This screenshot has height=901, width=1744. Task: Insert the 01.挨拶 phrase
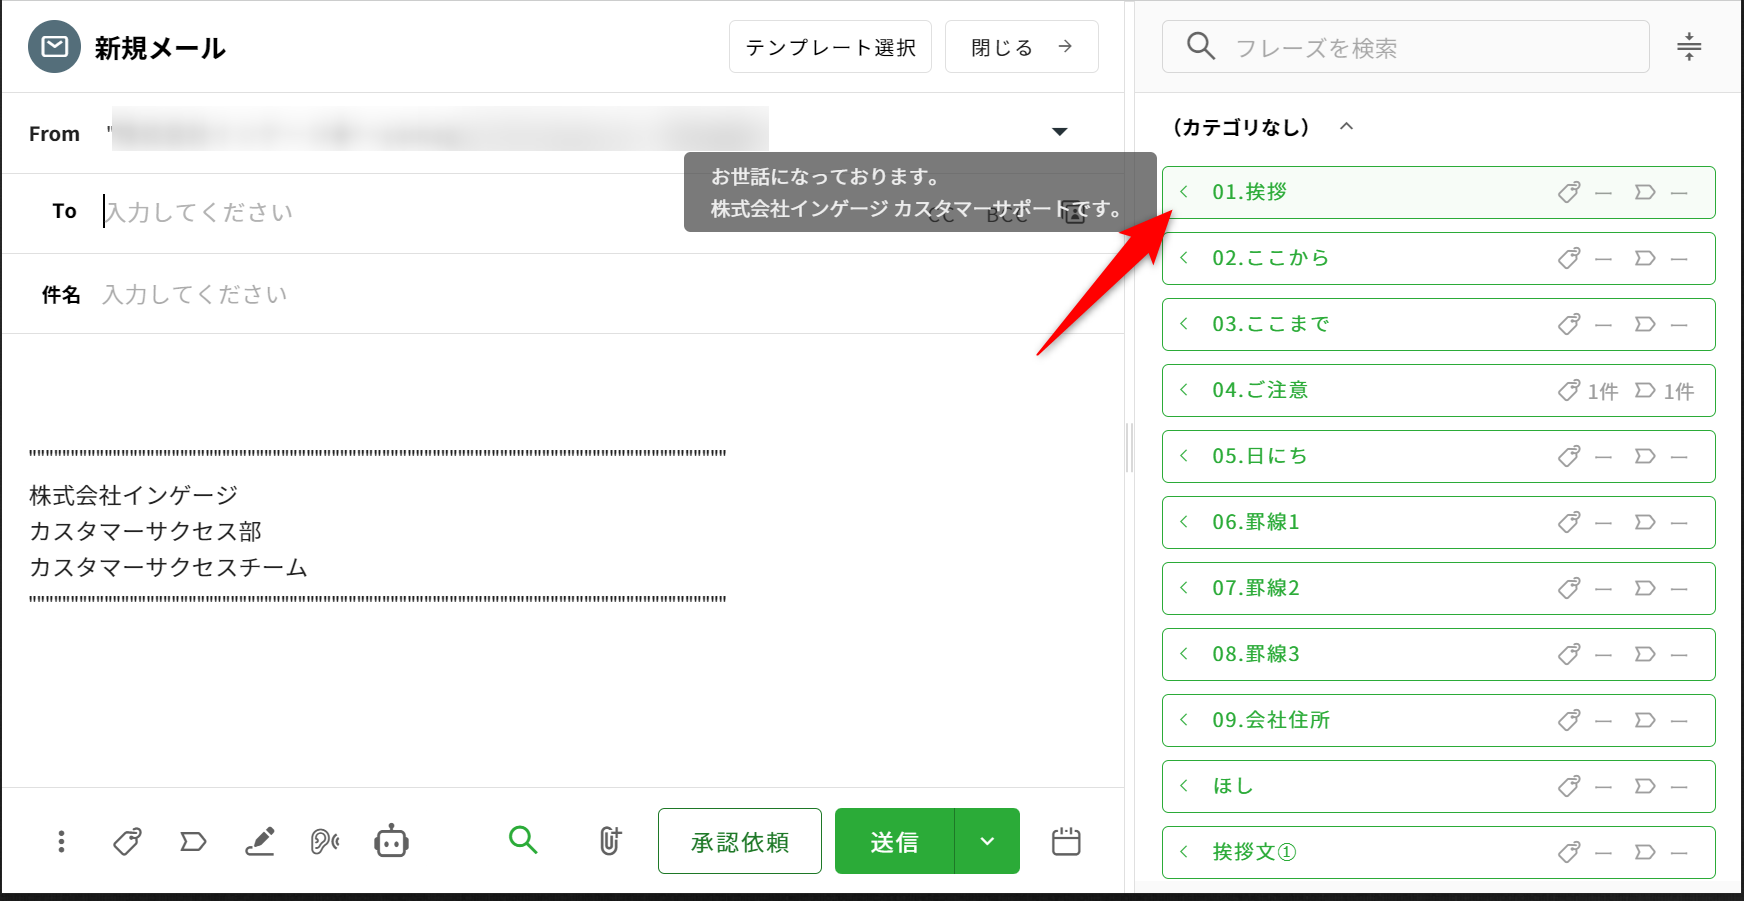point(1250,192)
